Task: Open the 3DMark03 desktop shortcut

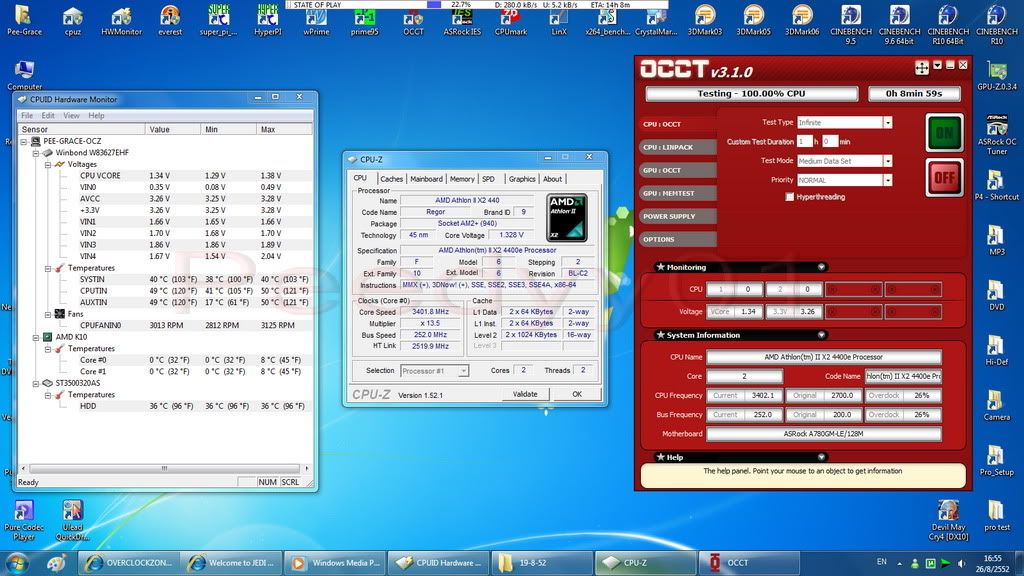Action: coord(705,20)
